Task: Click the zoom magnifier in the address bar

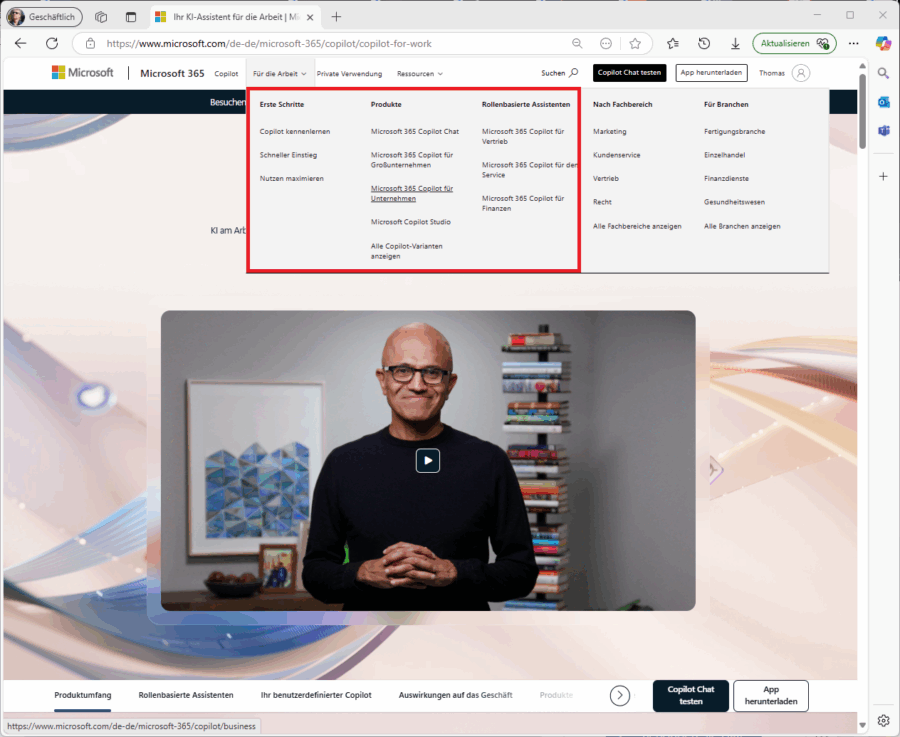Action: point(577,44)
